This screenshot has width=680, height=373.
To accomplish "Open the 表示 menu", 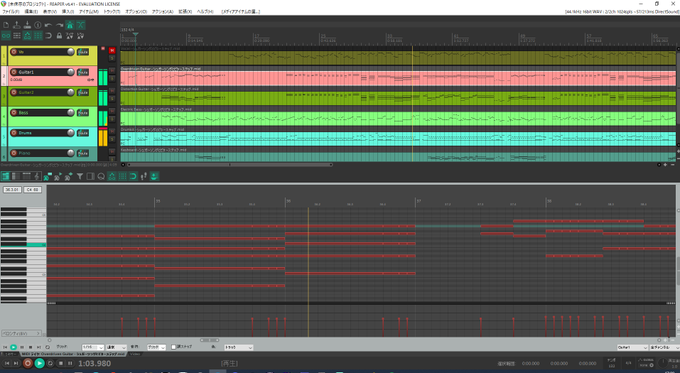I will (x=50, y=12).
